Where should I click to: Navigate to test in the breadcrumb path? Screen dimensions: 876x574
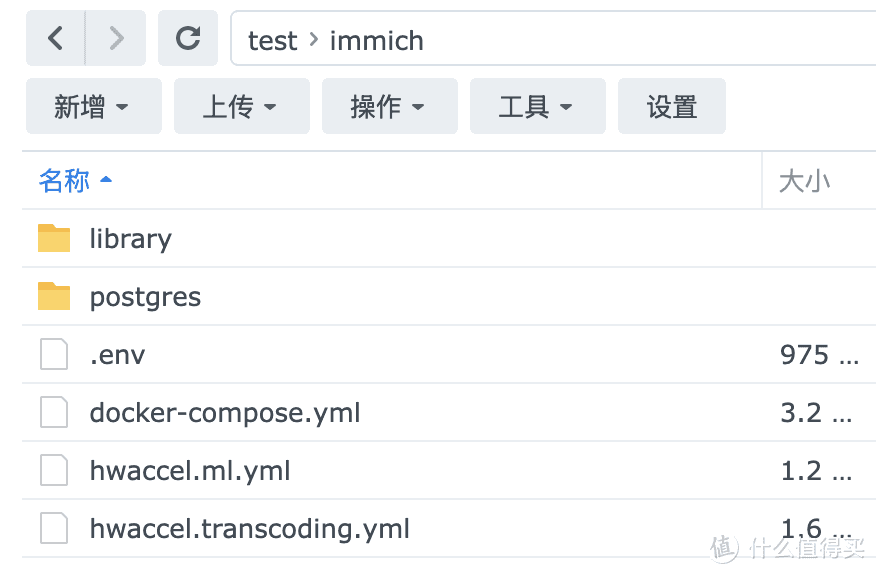[272, 41]
